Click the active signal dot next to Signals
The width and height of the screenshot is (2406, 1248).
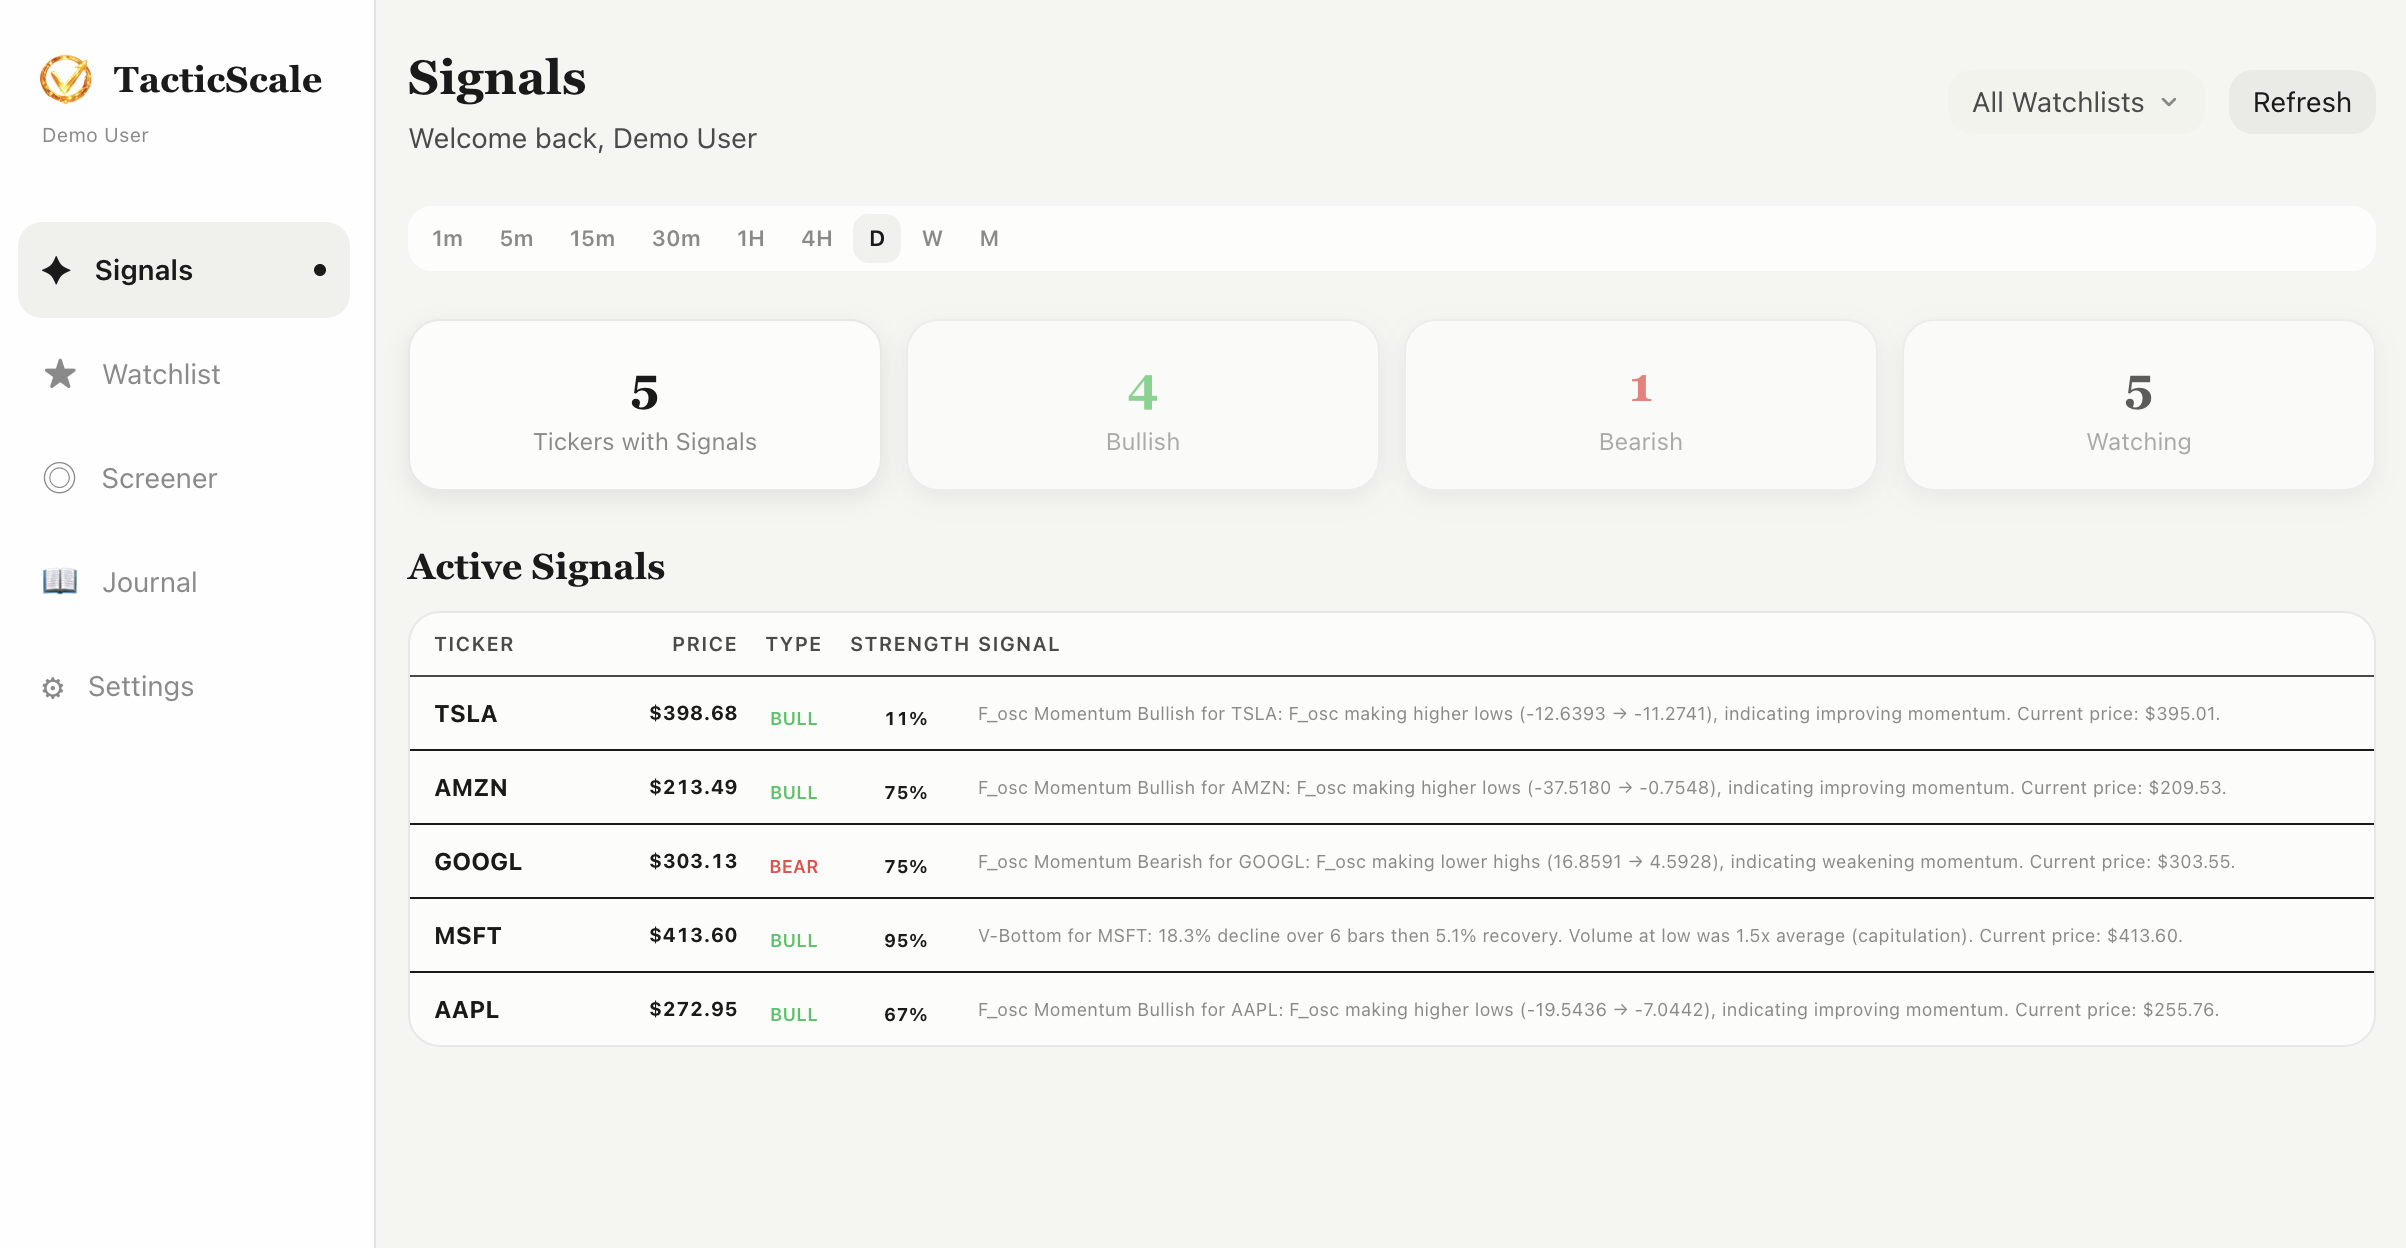click(x=320, y=270)
